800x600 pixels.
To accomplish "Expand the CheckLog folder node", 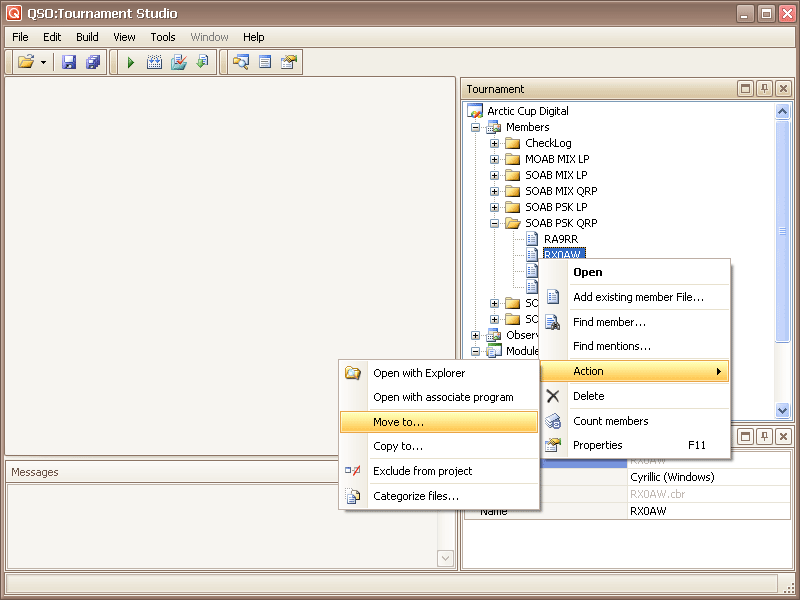I will click(x=494, y=143).
